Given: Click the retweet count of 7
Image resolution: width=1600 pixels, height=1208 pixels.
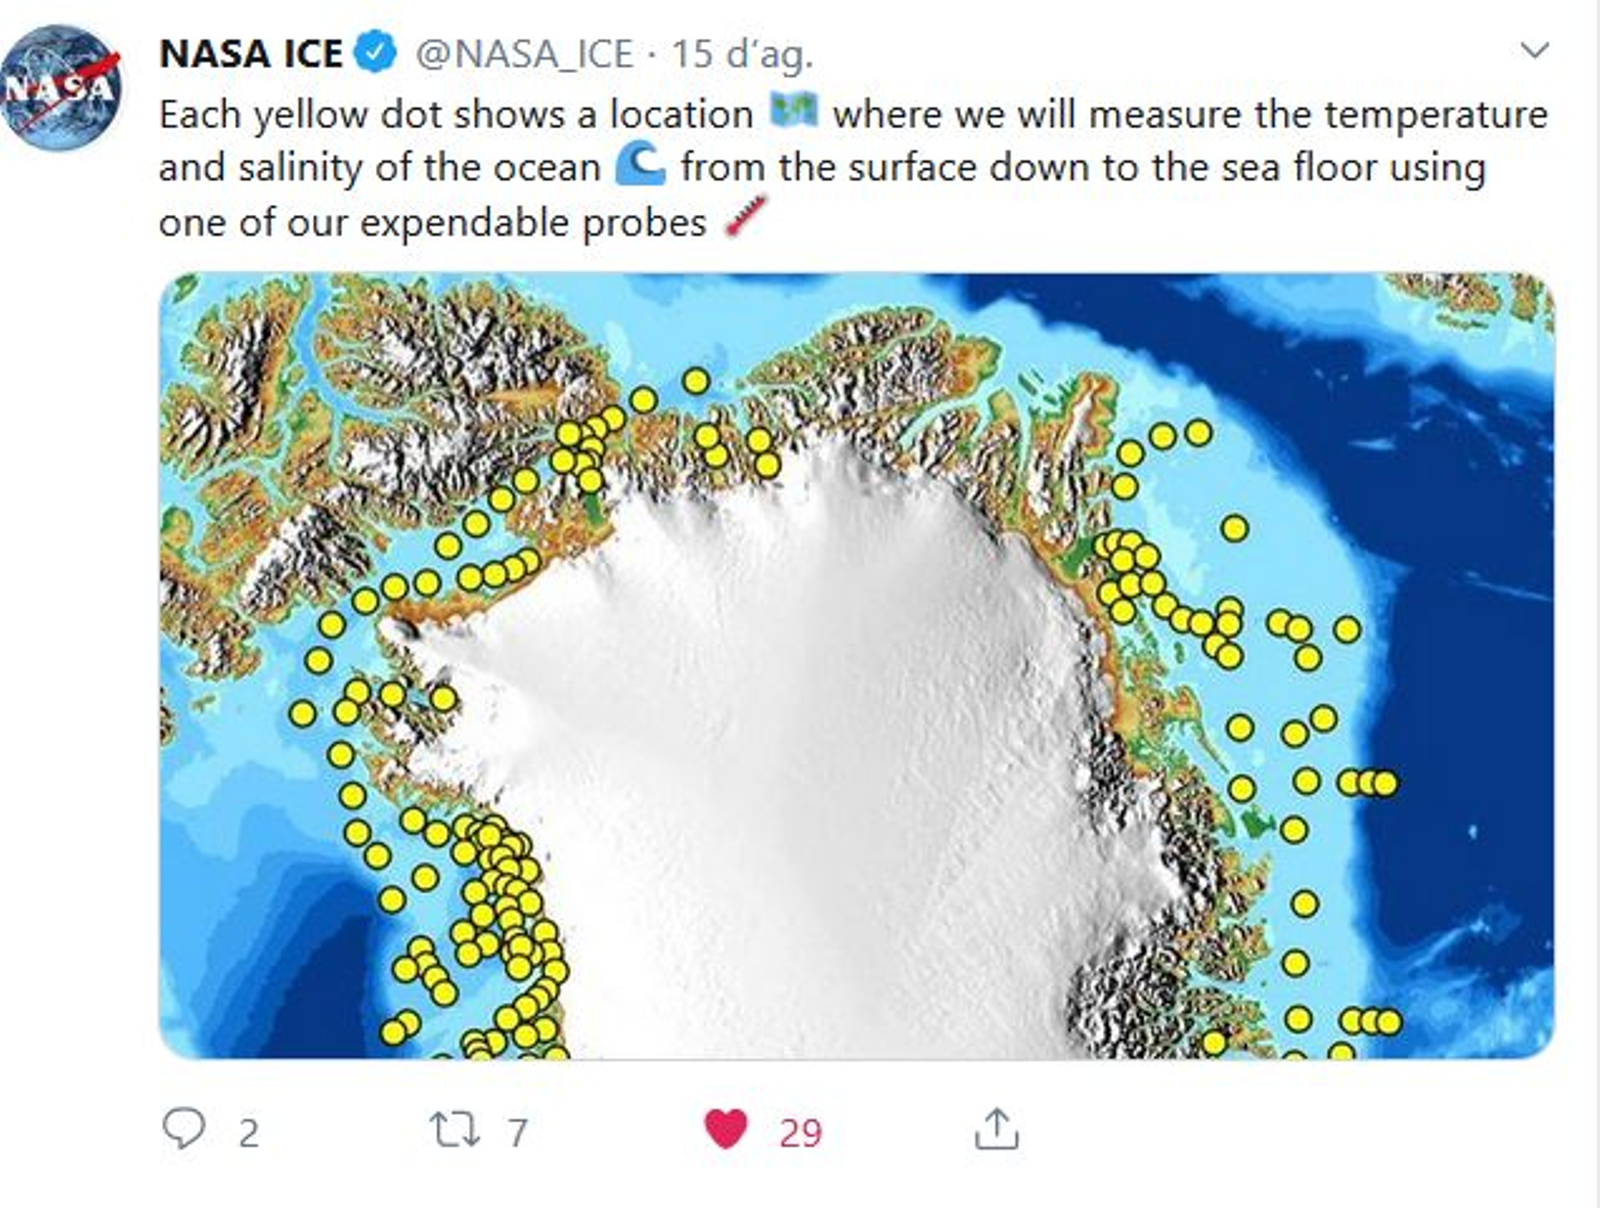Looking at the screenshot, I should (517, 1133).
